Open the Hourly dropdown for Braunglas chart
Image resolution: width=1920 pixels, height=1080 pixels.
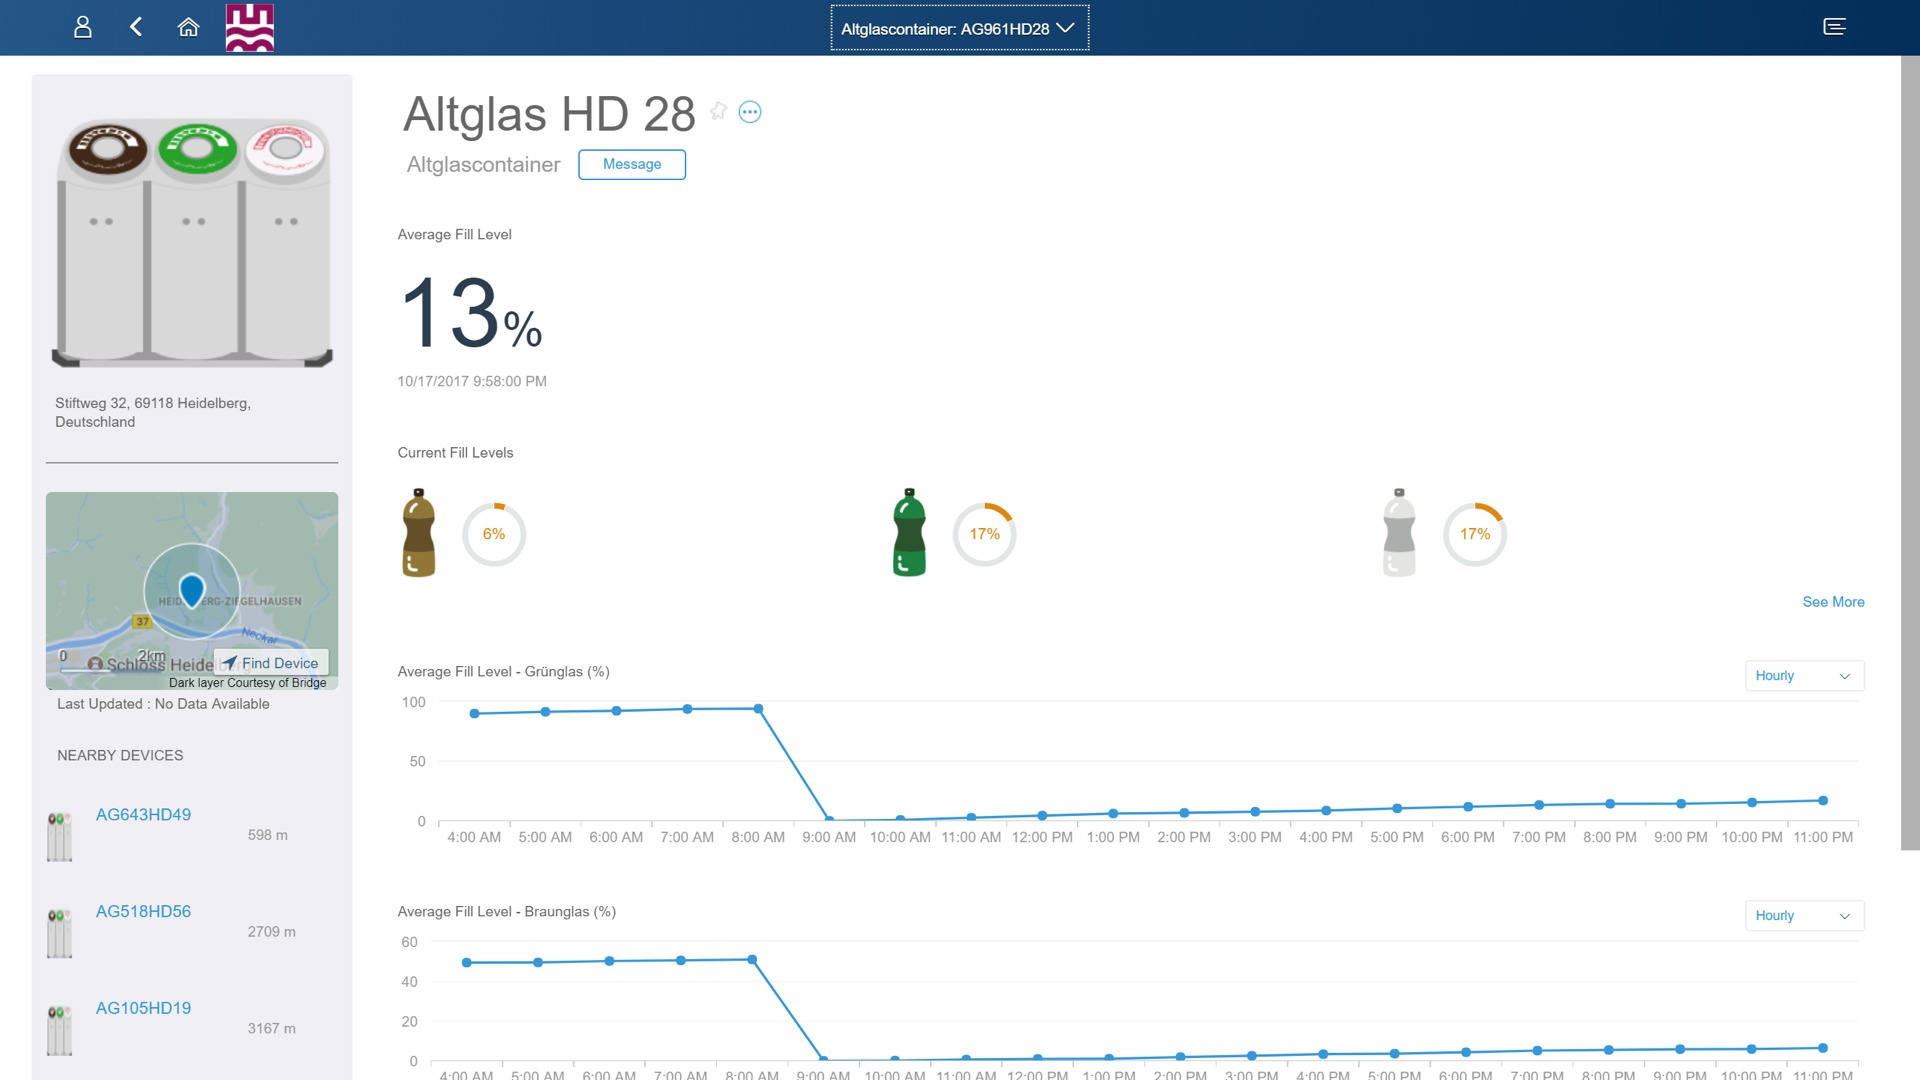click(1803, 916)
